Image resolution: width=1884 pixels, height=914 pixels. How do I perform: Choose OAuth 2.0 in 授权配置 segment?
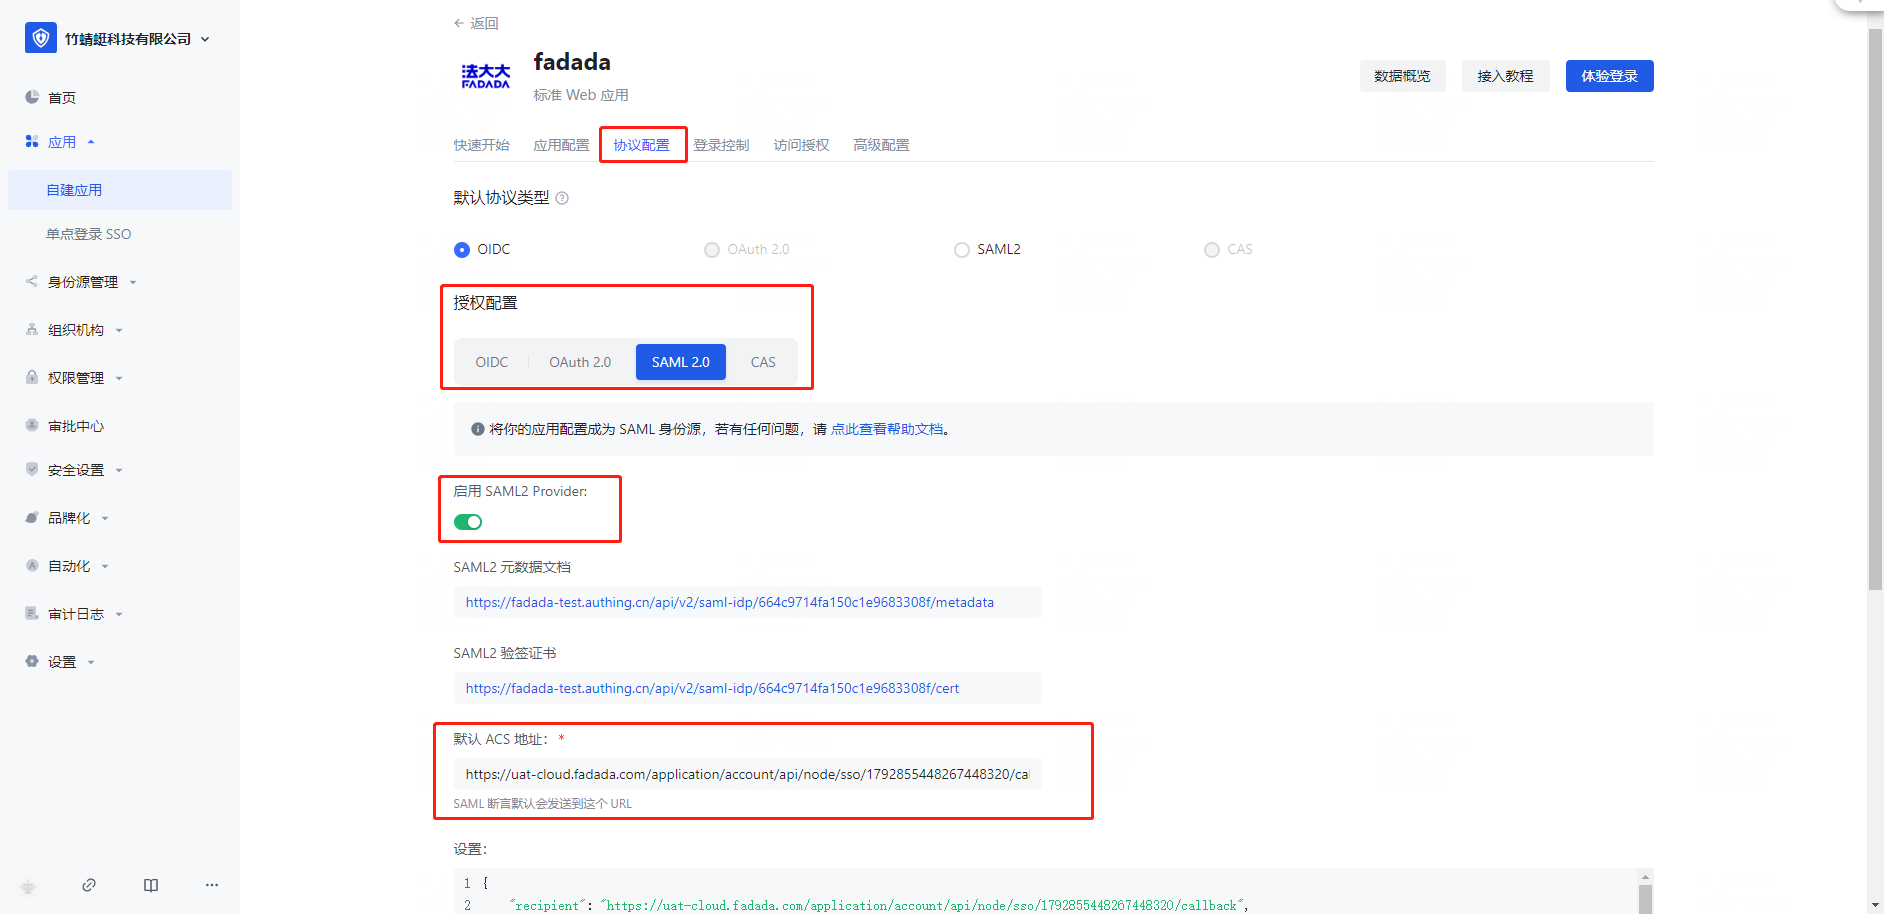click(580, 362)
